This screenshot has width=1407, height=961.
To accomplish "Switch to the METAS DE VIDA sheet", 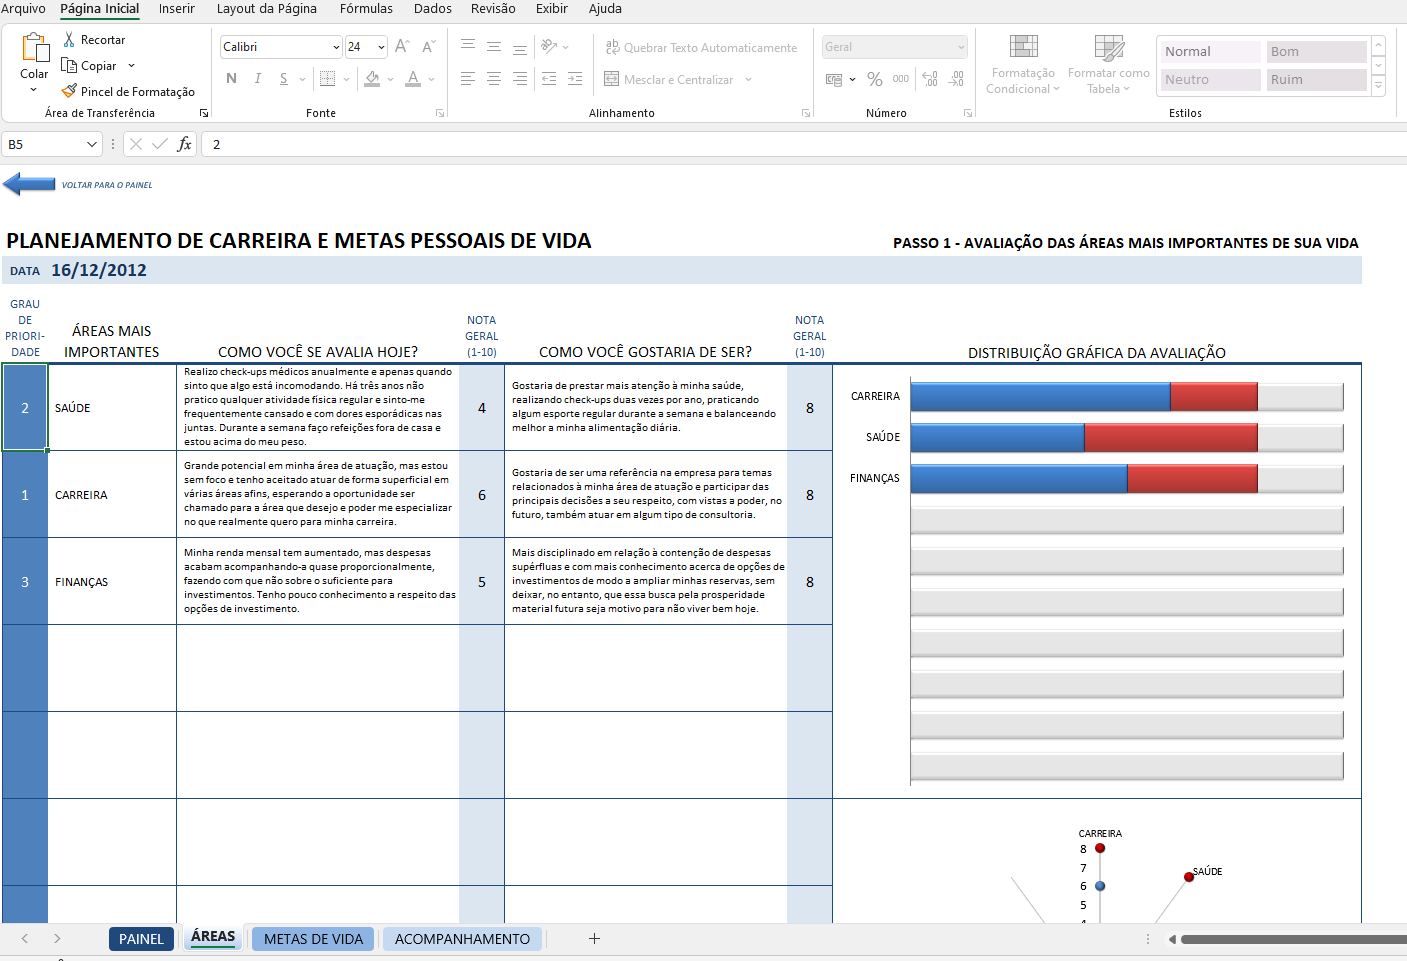I will [x=313, y=939].
